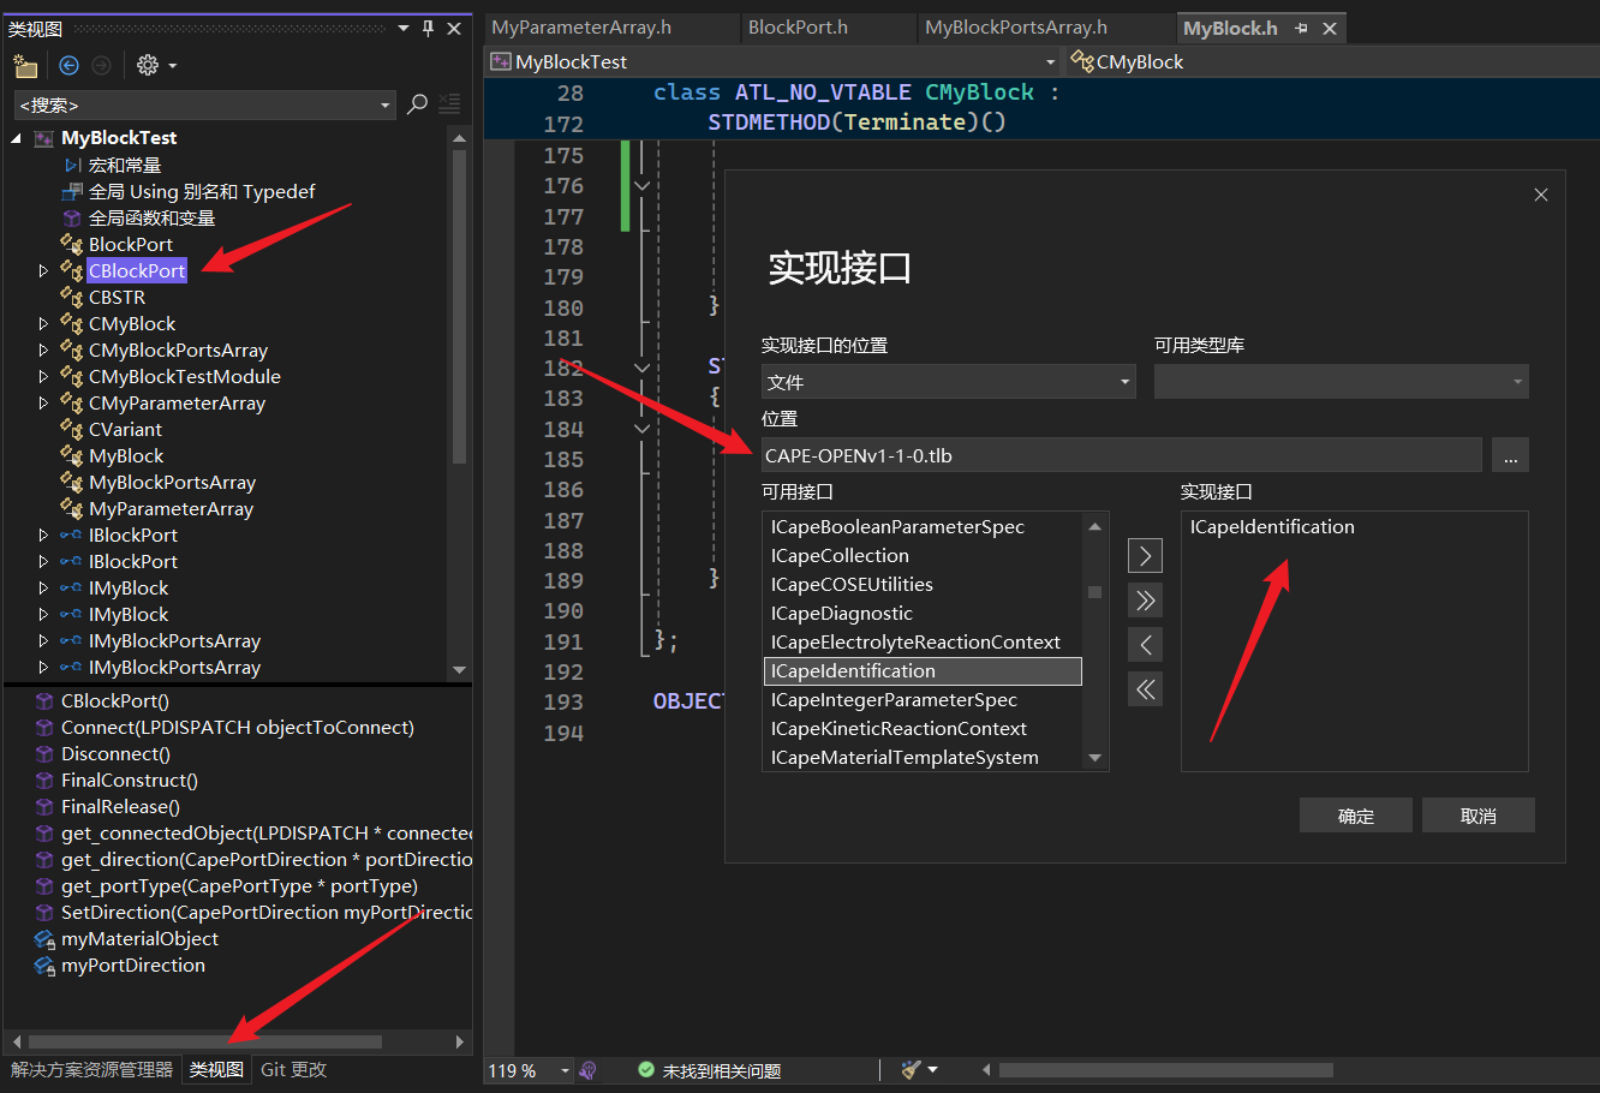
Task: Add all interfaces with double right arrow
Action: tap(1145, 600)
